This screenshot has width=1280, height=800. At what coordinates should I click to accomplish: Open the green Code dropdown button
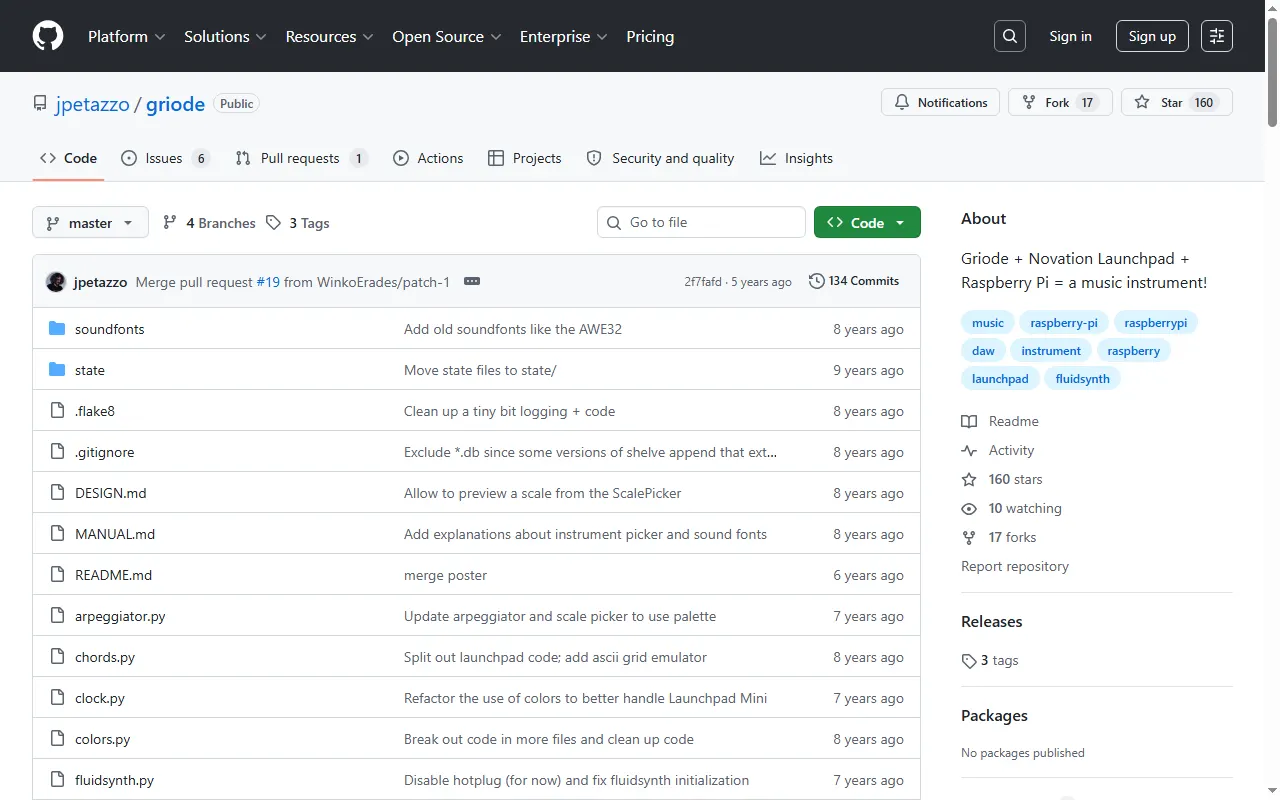click(867, 222)
